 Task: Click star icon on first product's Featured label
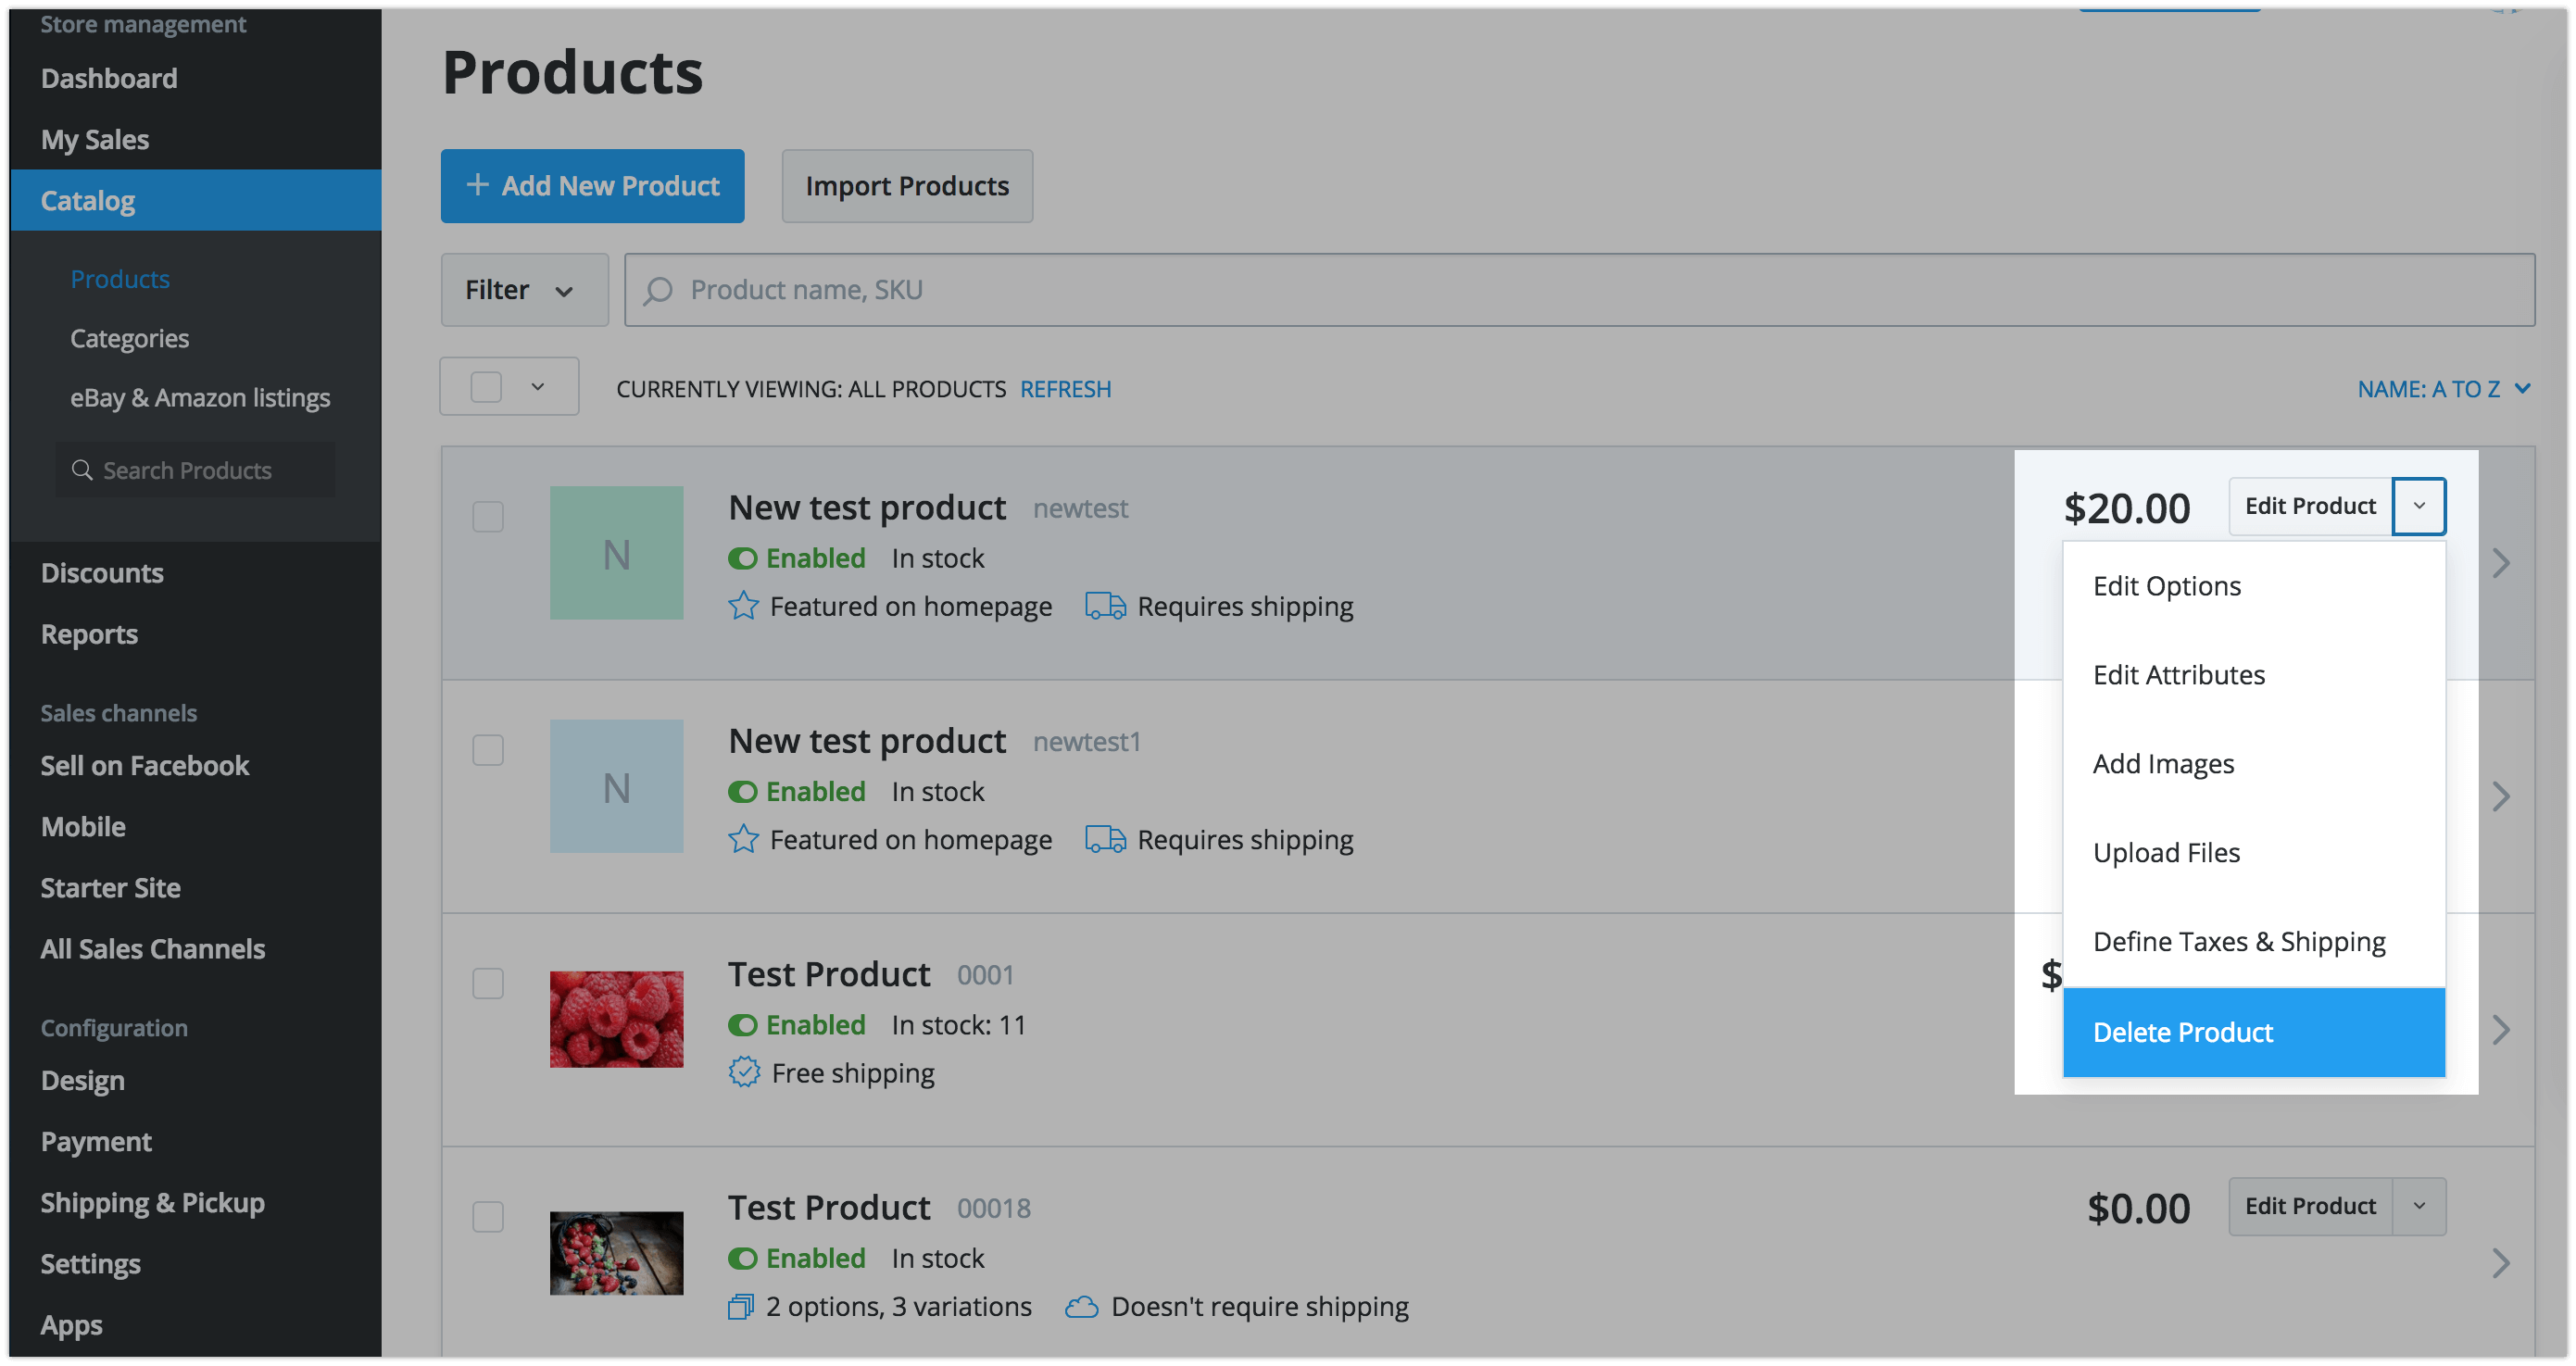click(743, 606)
